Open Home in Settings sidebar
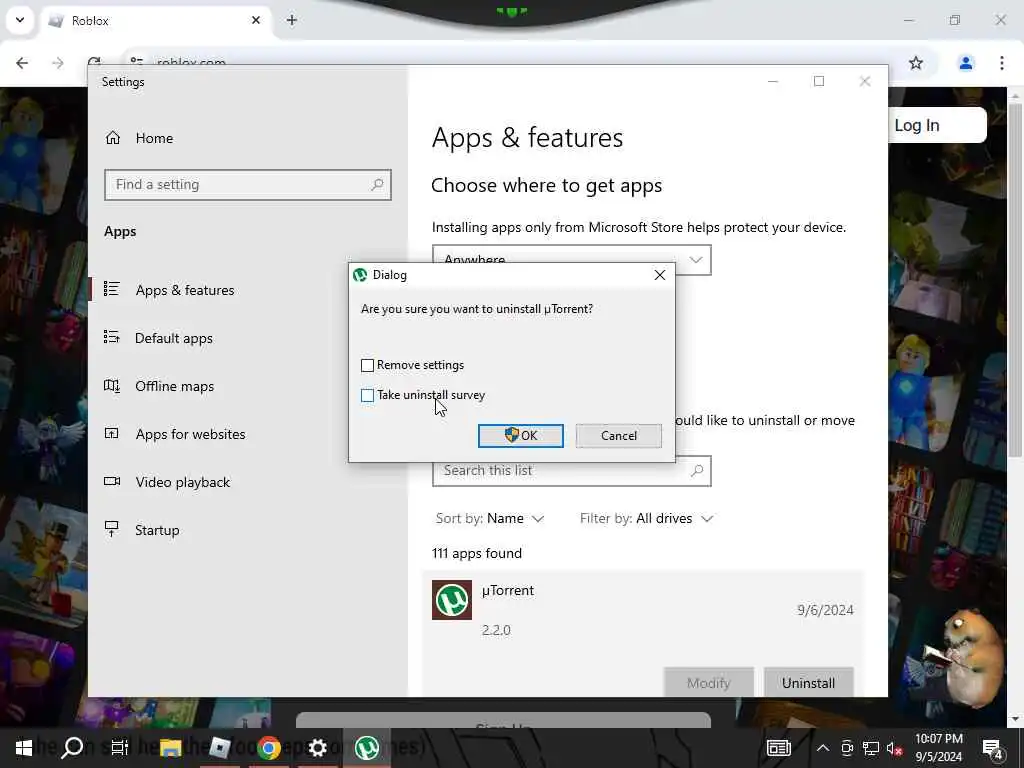 [154, 138]
